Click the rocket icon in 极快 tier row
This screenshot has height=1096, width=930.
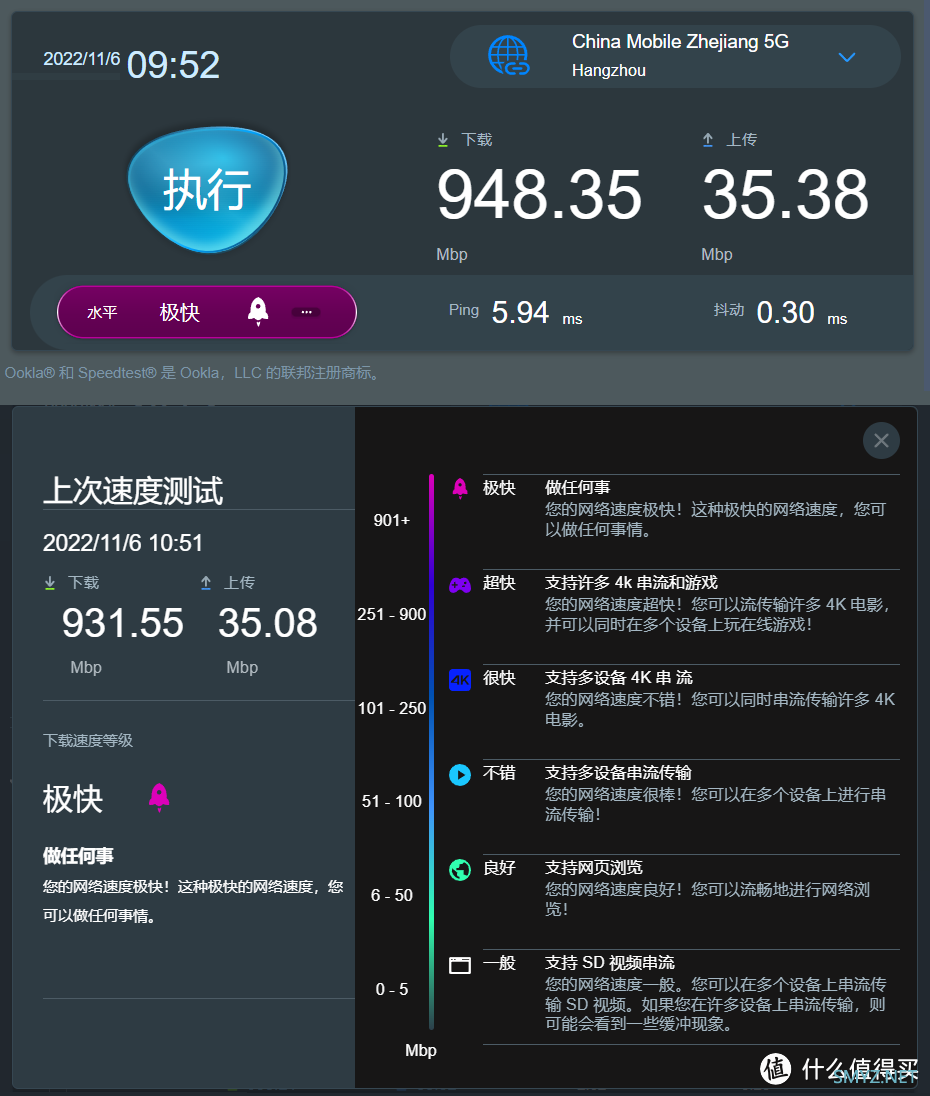pyautogui.click(x=460, y=488)
